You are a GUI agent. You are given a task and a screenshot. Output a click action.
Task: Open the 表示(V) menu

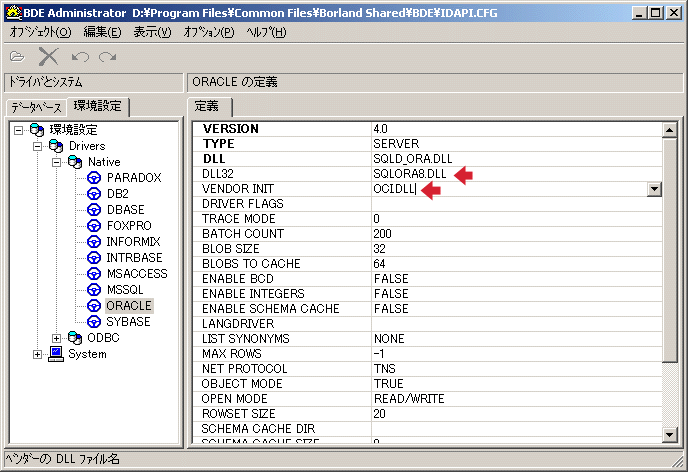pos(152,32)
